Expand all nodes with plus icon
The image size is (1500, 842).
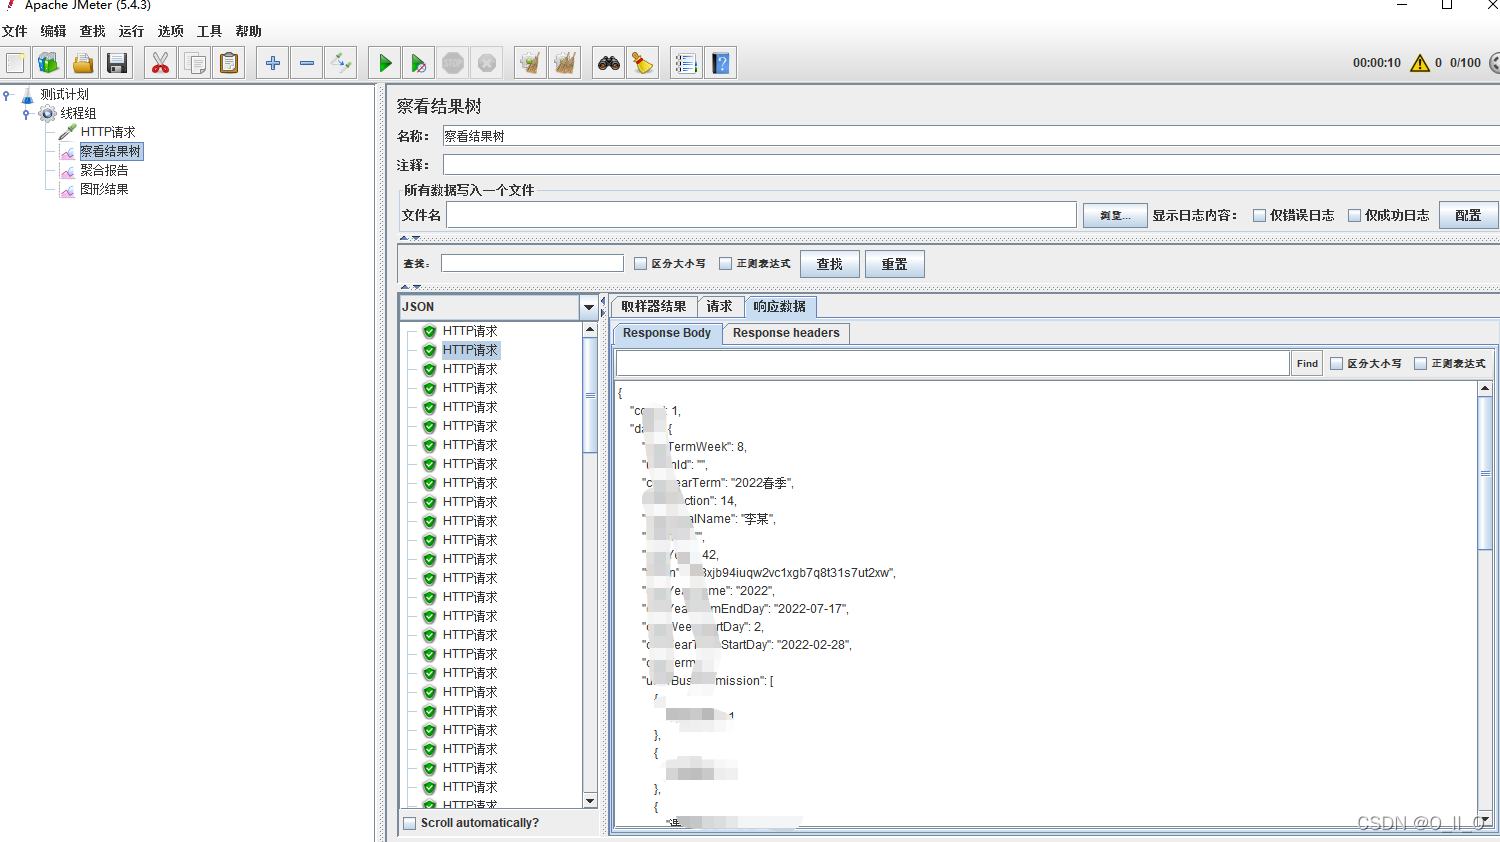tap(272, 63)
